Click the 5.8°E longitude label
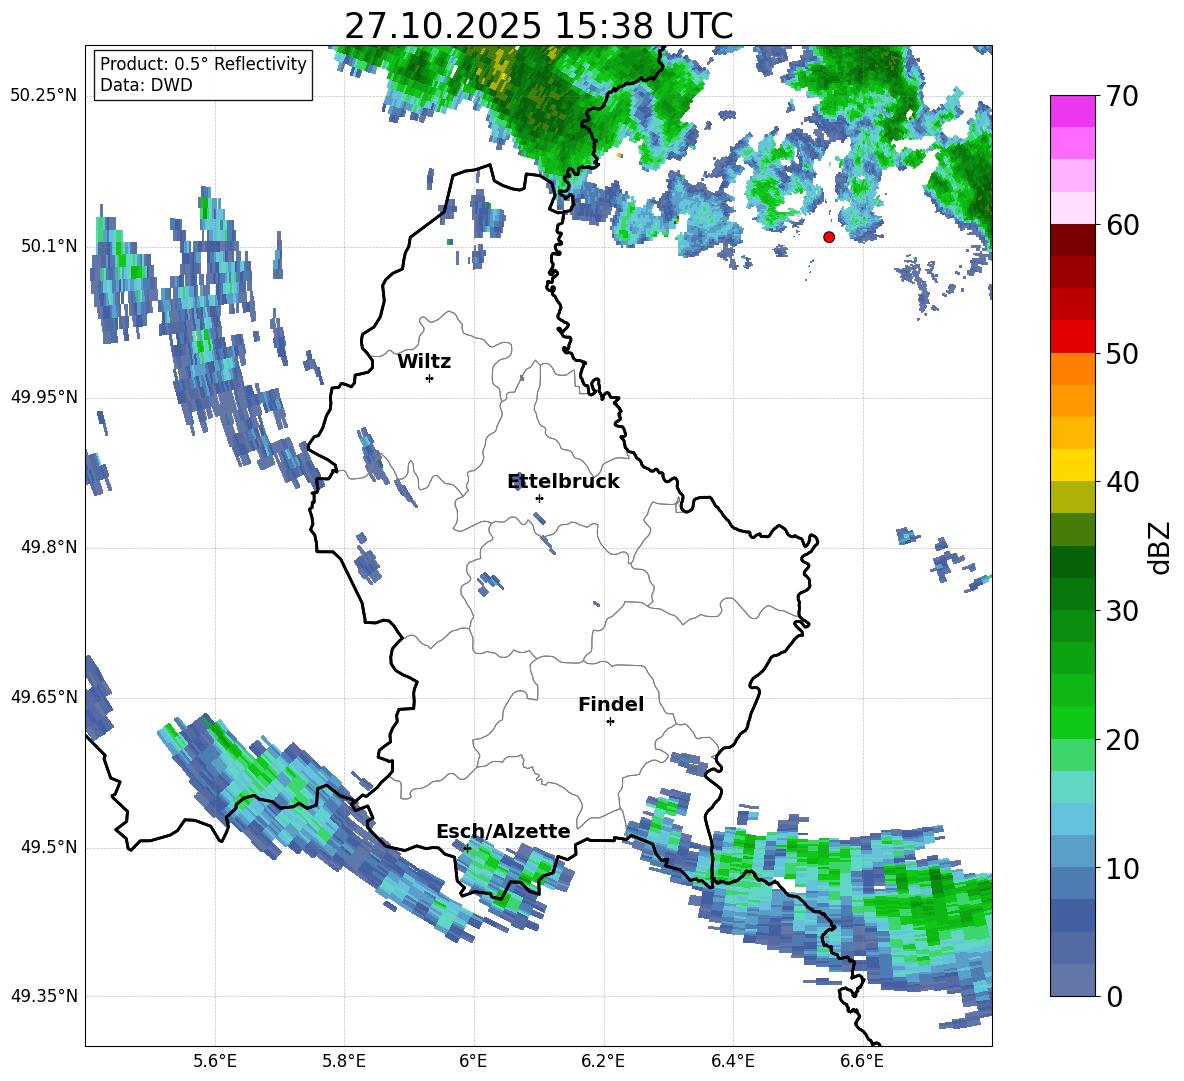This screenshot has width=1184, height=1081. click(344, 1061)
